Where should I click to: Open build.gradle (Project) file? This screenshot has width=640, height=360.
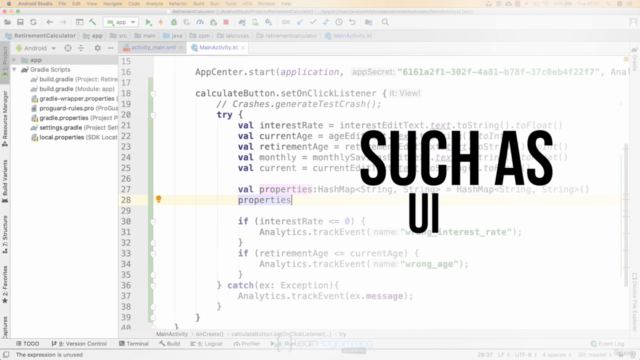tap(74, 79)
